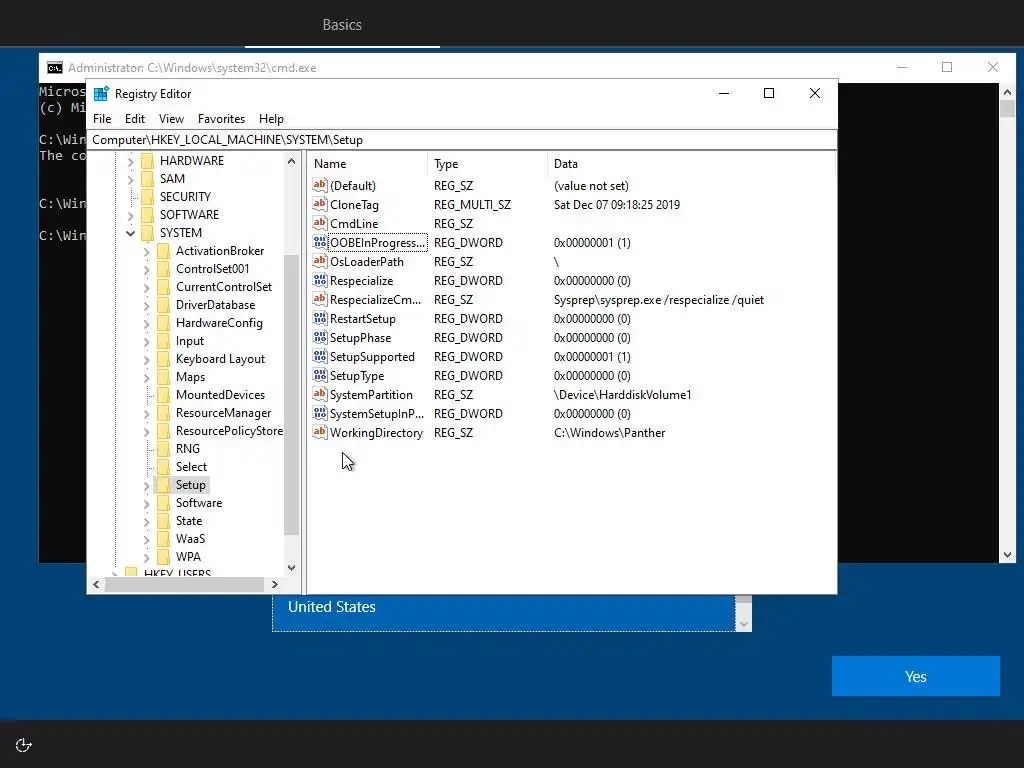Expand the DriverDatabase key
1024x768 pixels.
coord(146,305)
